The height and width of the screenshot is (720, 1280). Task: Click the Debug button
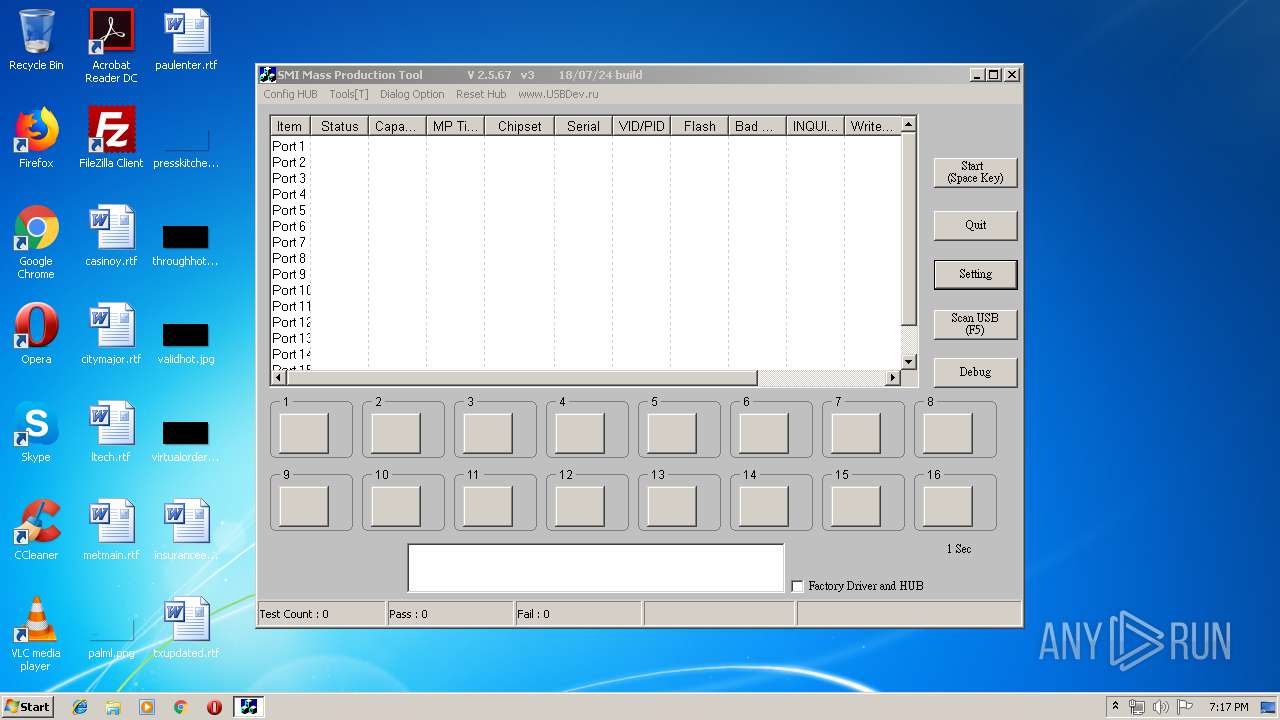pos(975,372)
